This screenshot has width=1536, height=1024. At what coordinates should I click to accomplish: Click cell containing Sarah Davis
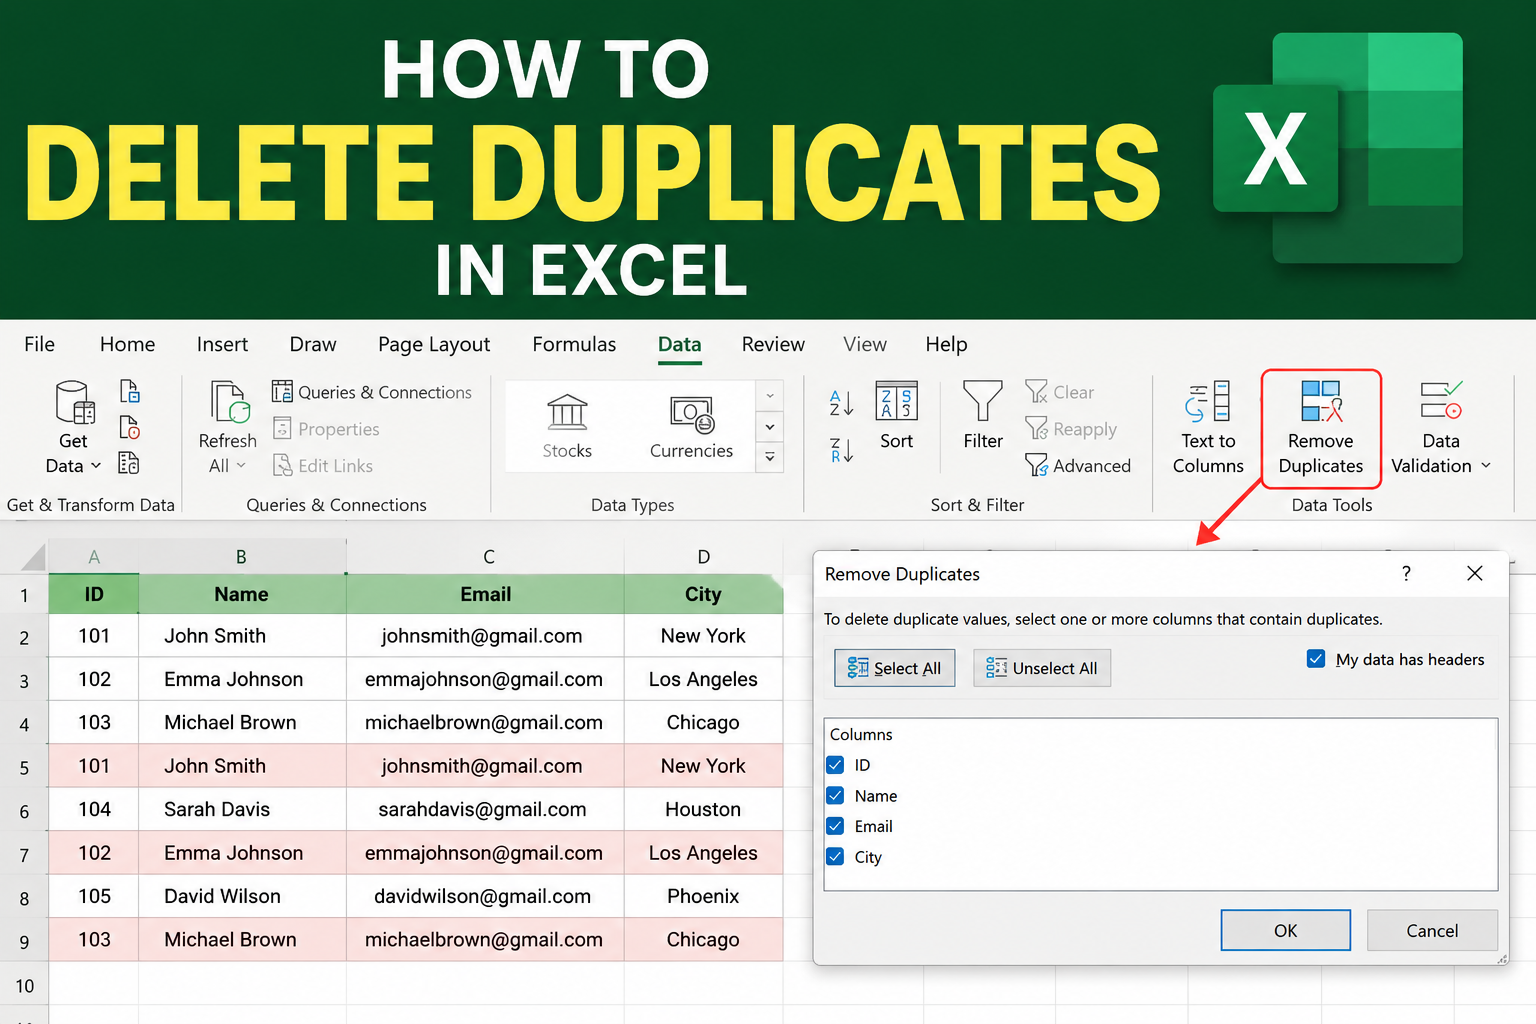point(242,809)
